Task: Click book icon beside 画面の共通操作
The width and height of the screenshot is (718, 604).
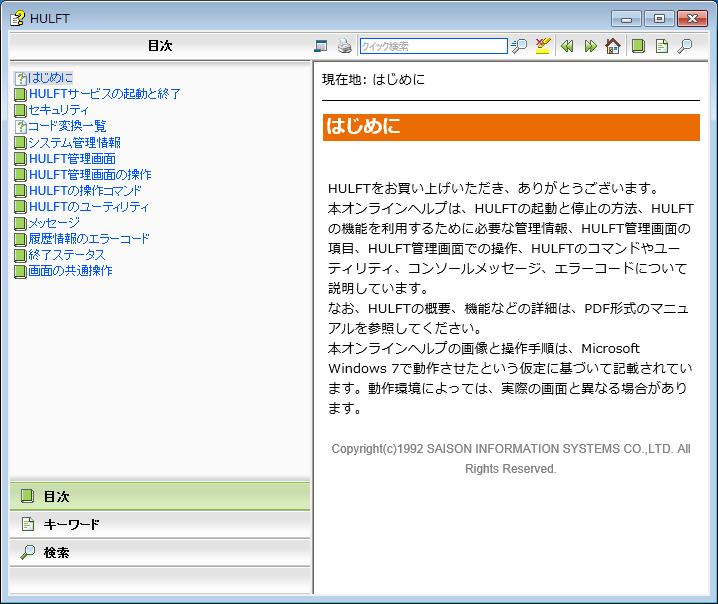Action: [20, 271]
